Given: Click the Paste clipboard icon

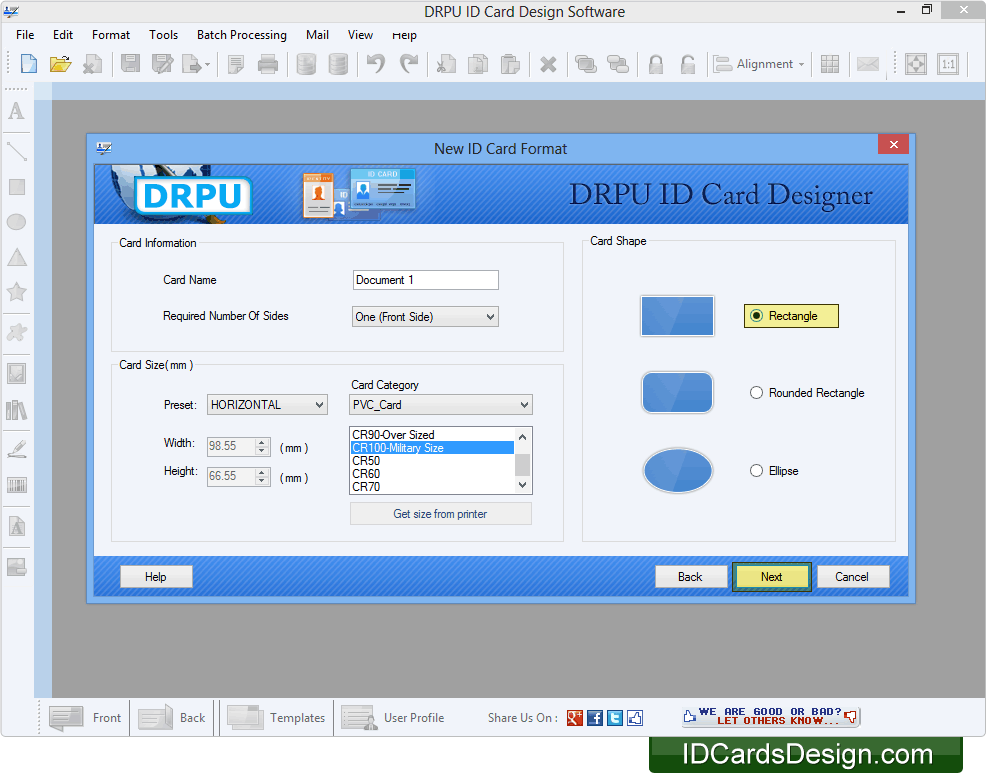Looking at the screenshot, I should click(x=510, y=64).
